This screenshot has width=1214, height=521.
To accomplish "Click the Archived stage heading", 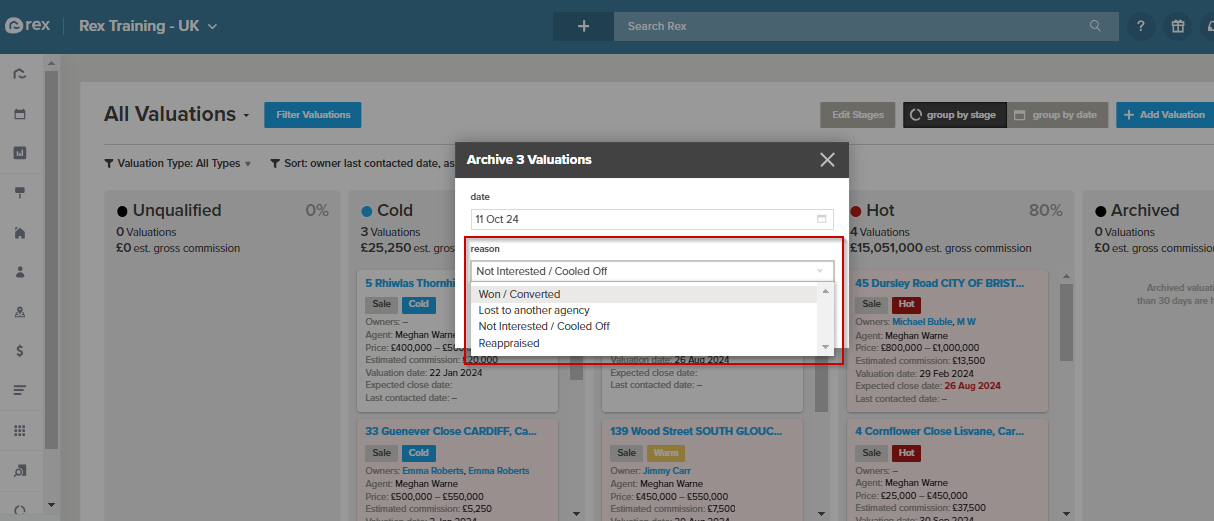I will pos(1145,211).
